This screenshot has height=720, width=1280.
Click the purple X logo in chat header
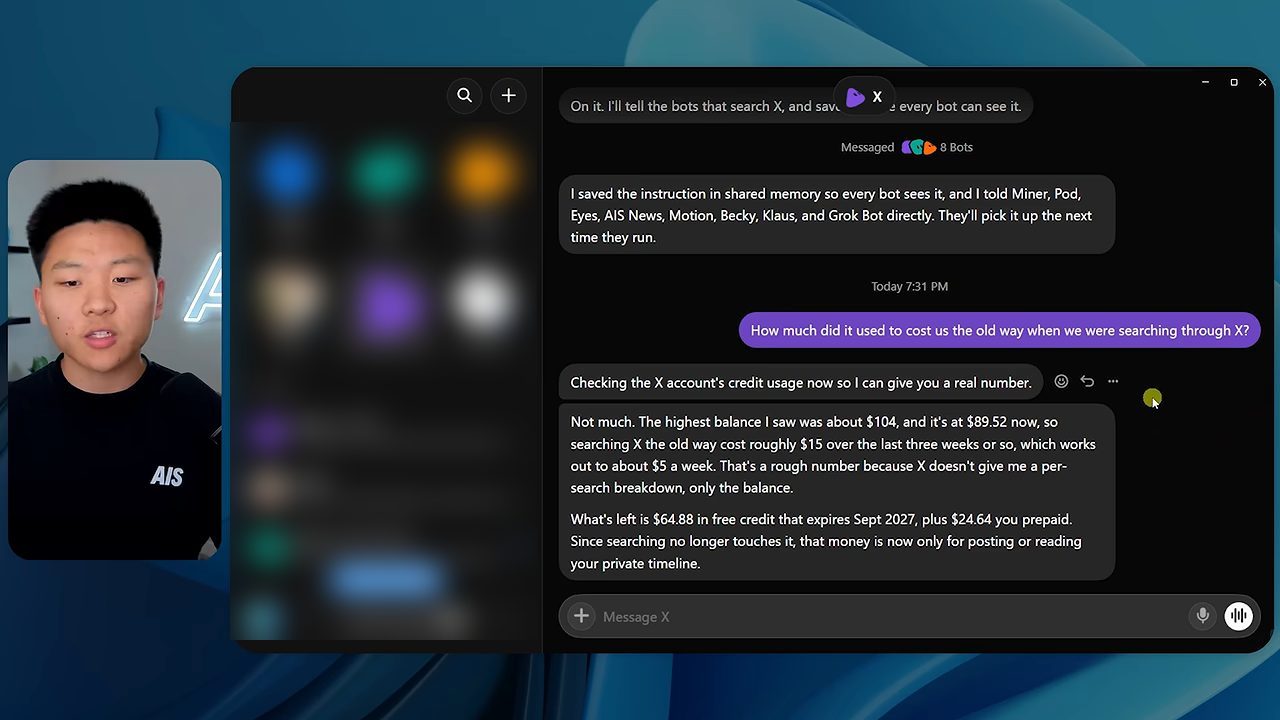[855, 97]
